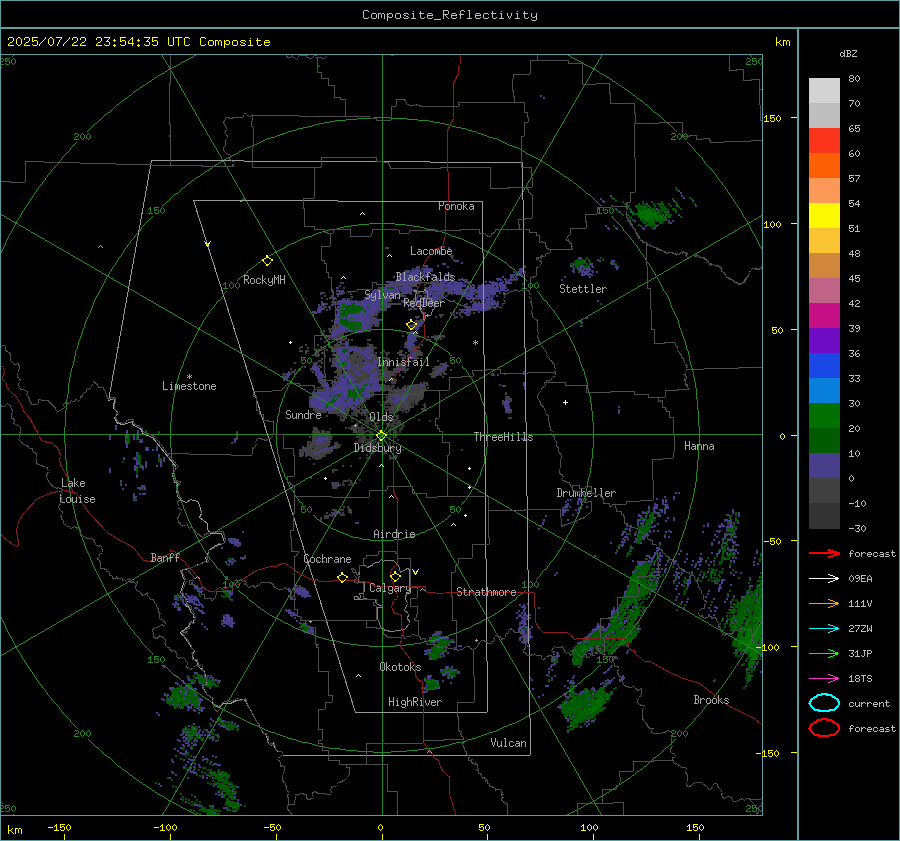
Task: Click the Ponoka city label
Action: point(456,206)
